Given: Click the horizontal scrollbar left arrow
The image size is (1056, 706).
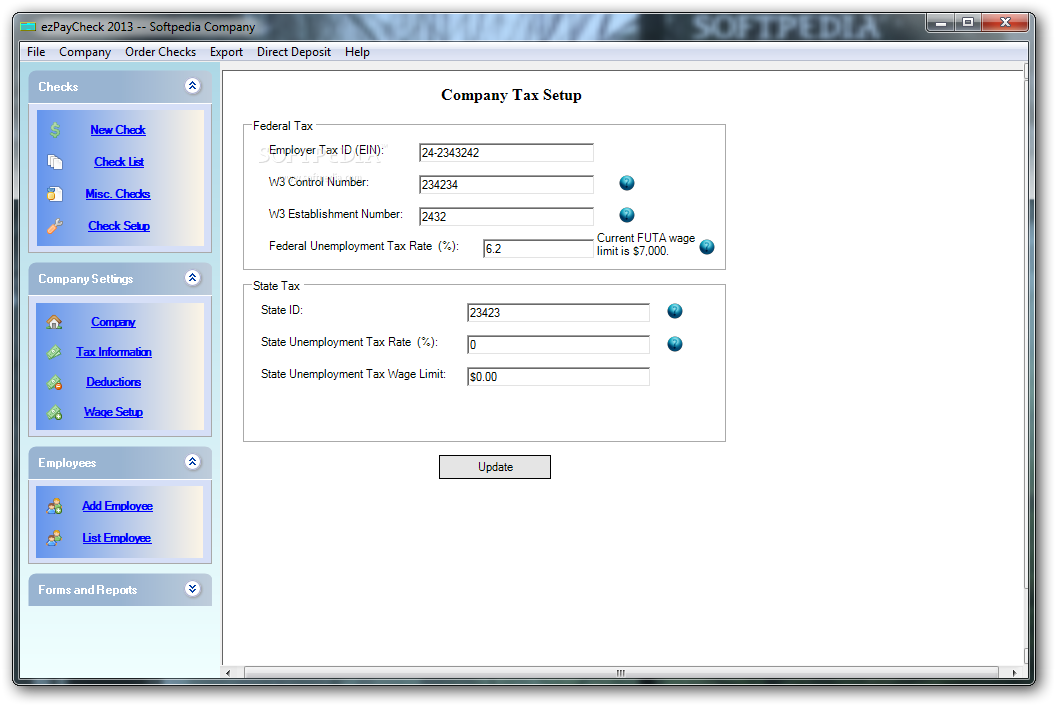Looking at the screenshot, I should [228, 672].
